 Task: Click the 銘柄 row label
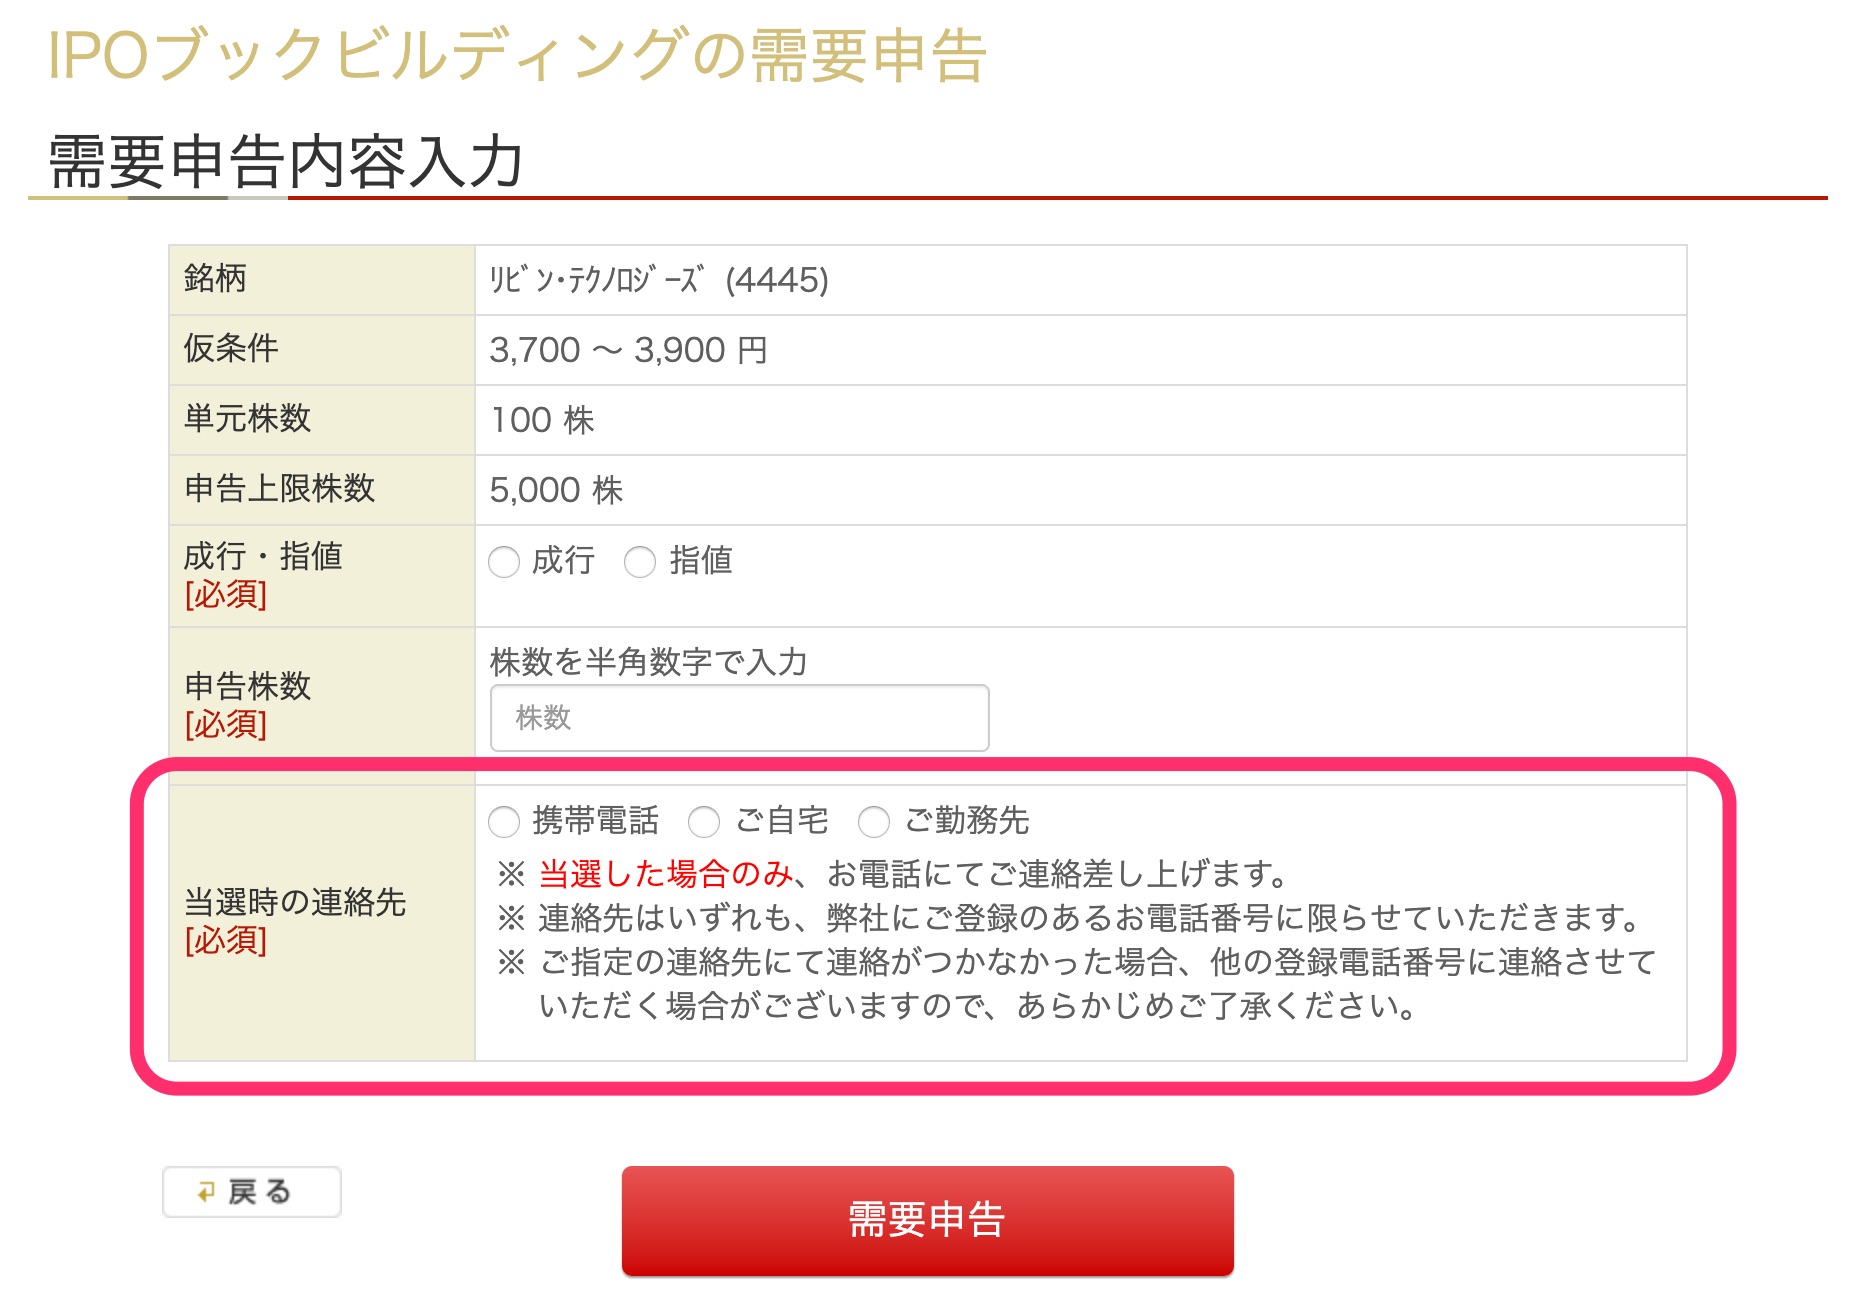coord(215,278)
